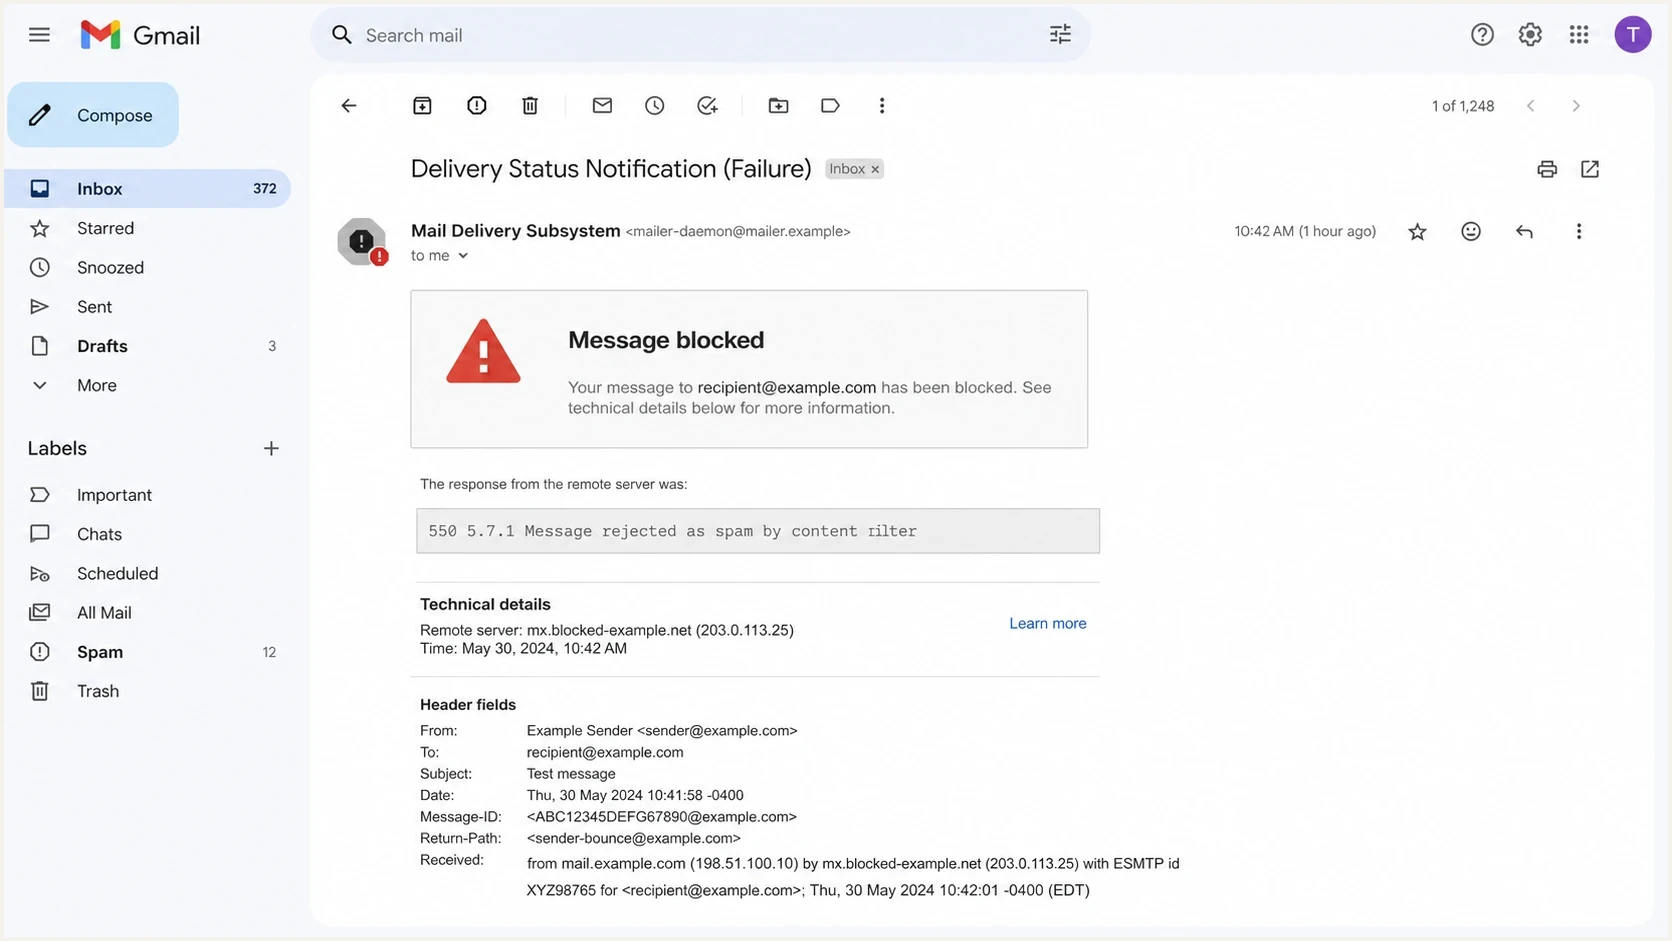Viewport: 1672px width, 941px height.
Task: Open message More options menu
Action: 1579,231
